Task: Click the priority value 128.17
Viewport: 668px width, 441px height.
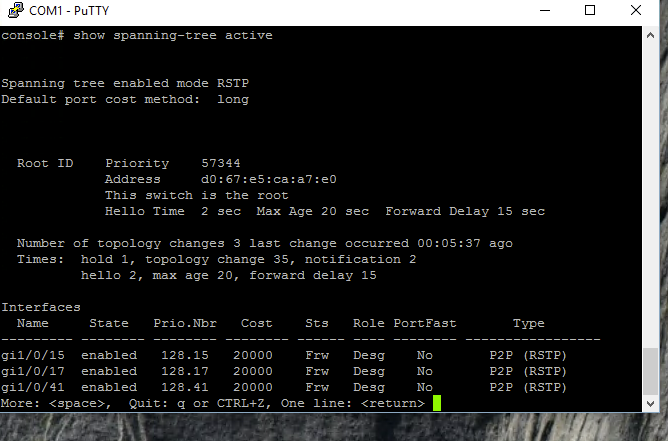Action: (185, 372)
